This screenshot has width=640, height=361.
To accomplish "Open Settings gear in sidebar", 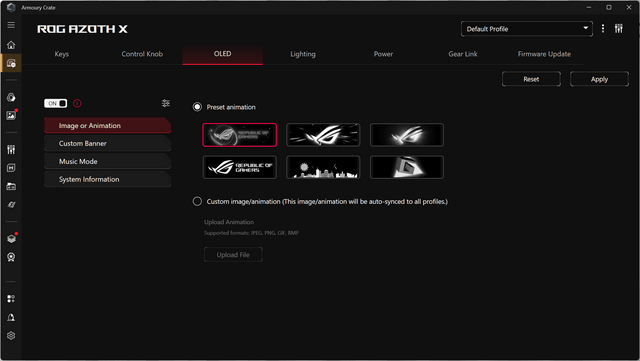I will click(x=11, y=336).
